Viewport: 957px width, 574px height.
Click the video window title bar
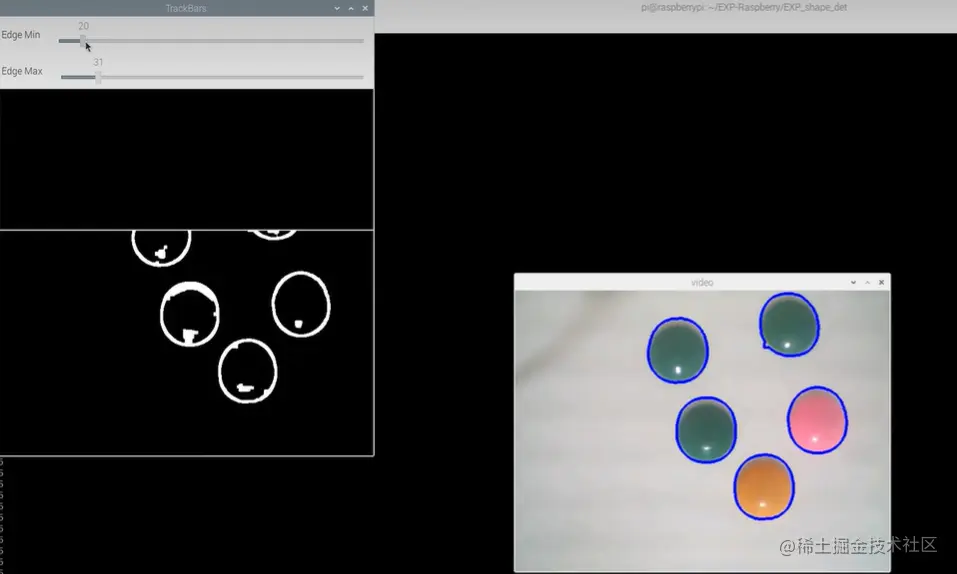point(702,282)
